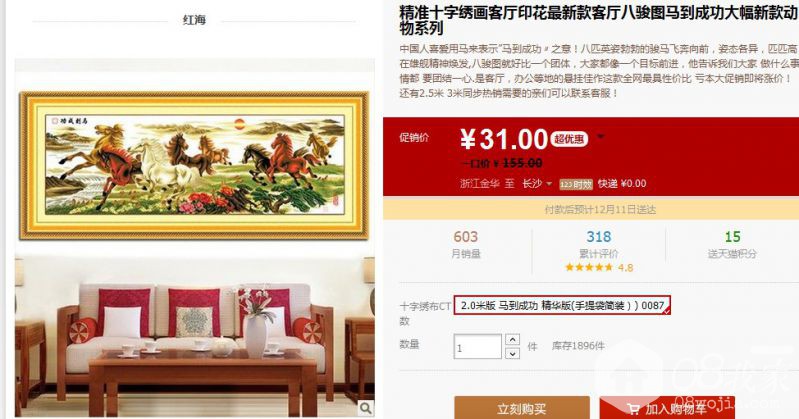Click the framed eight horses painting image
This screenshot has width=799, height=419.
194,165
